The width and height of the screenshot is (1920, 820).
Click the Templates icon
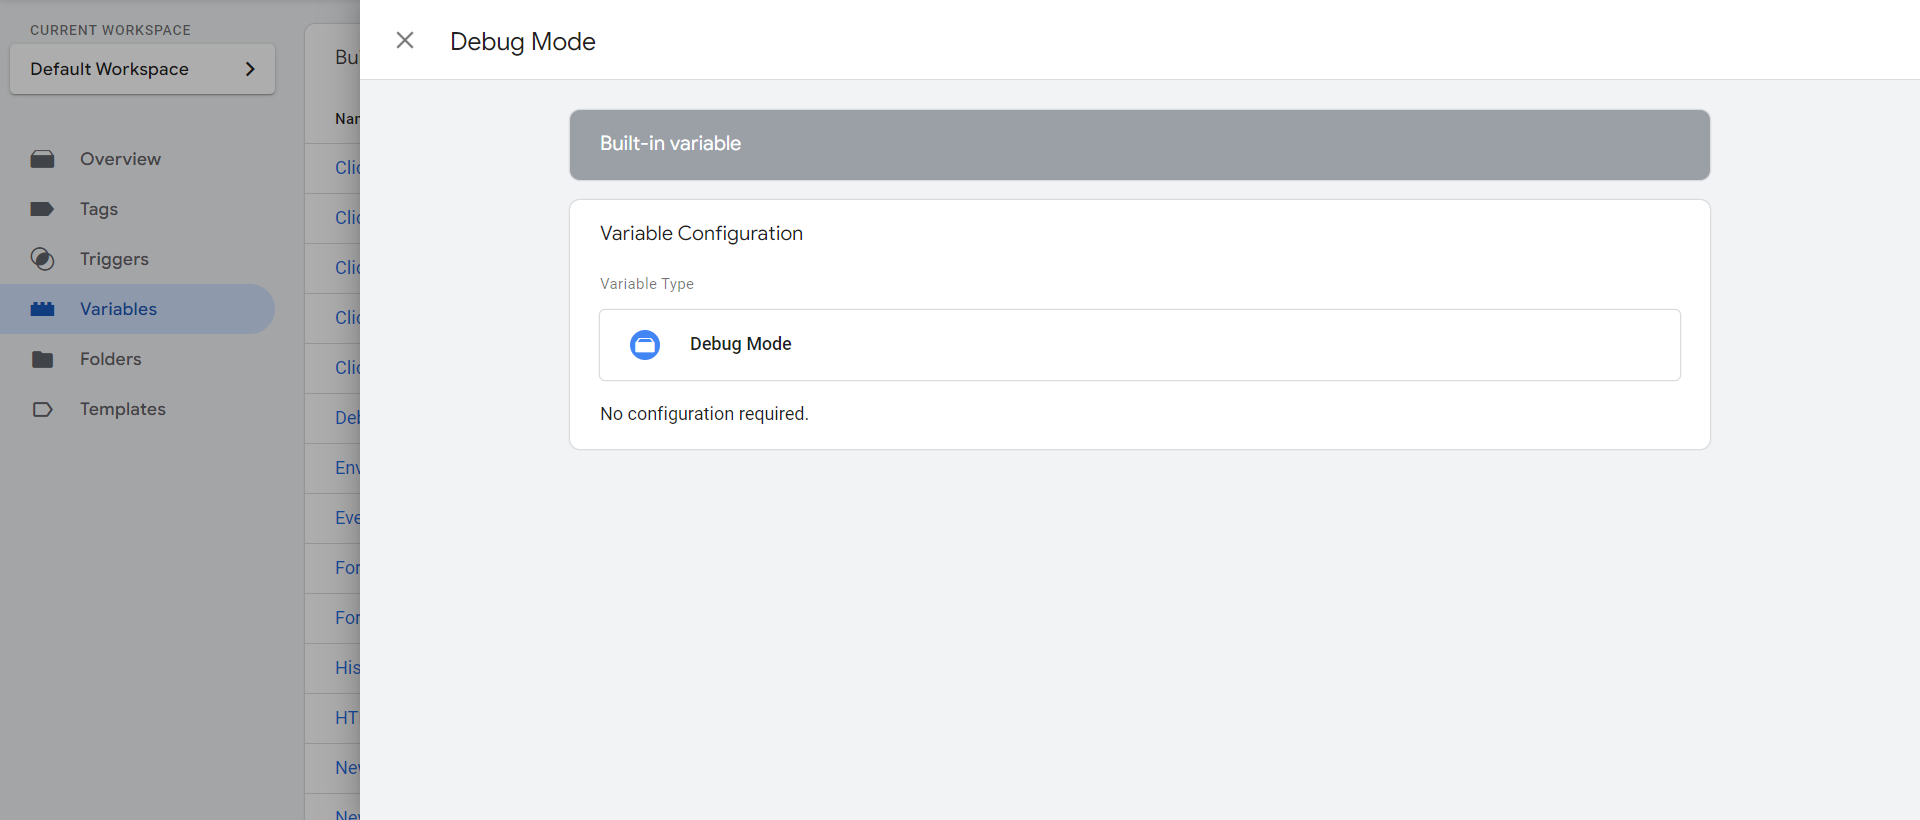tap(42, 408)
